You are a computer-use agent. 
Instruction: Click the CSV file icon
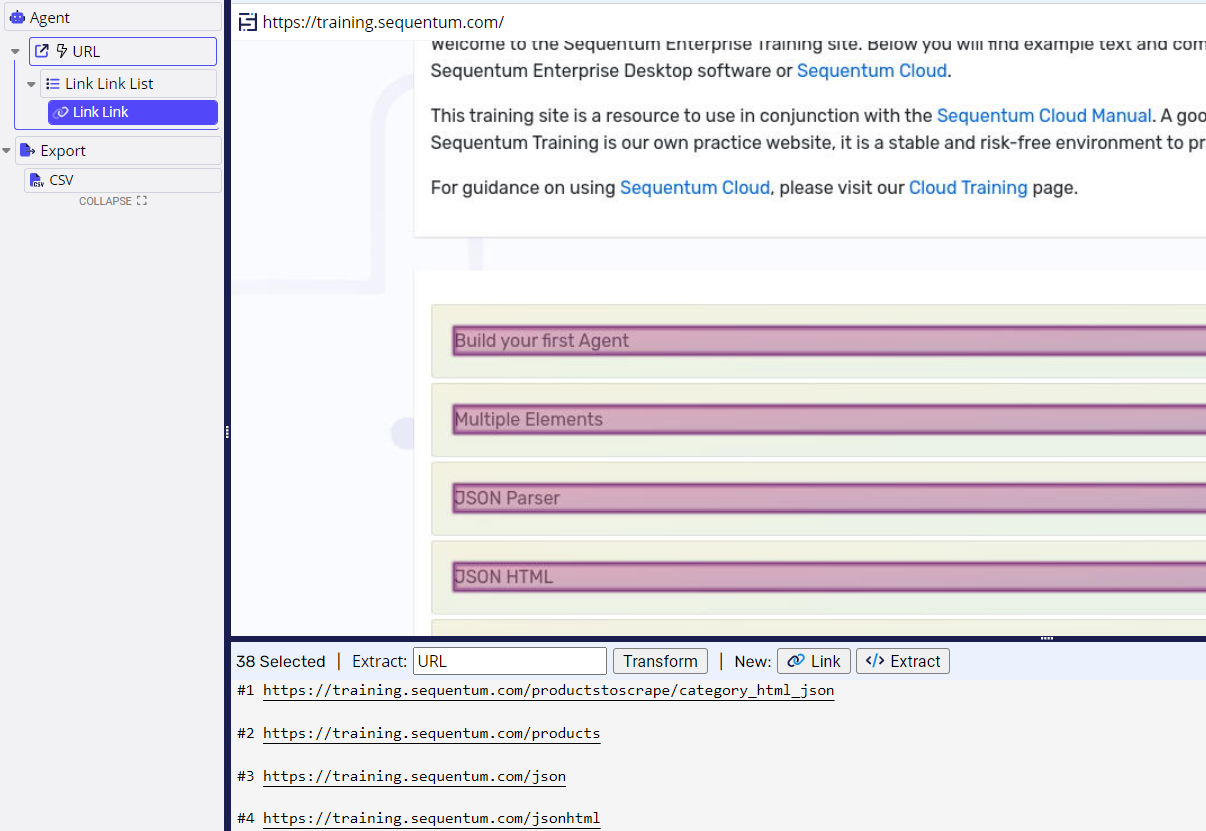tap(37, 180)
